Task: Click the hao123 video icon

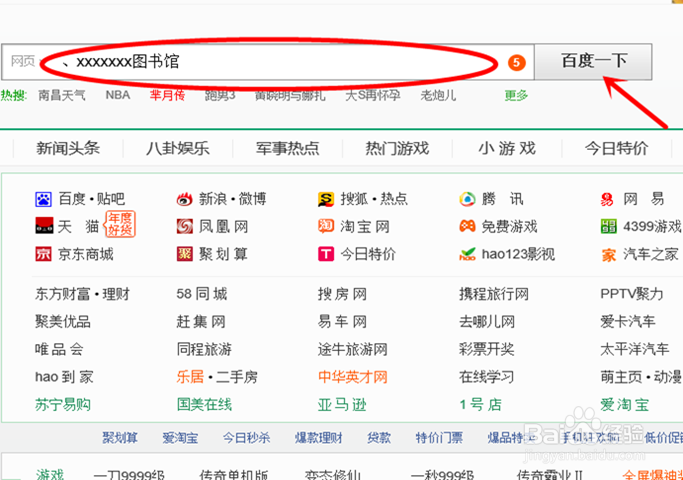Action: click(x=467, y=254)
